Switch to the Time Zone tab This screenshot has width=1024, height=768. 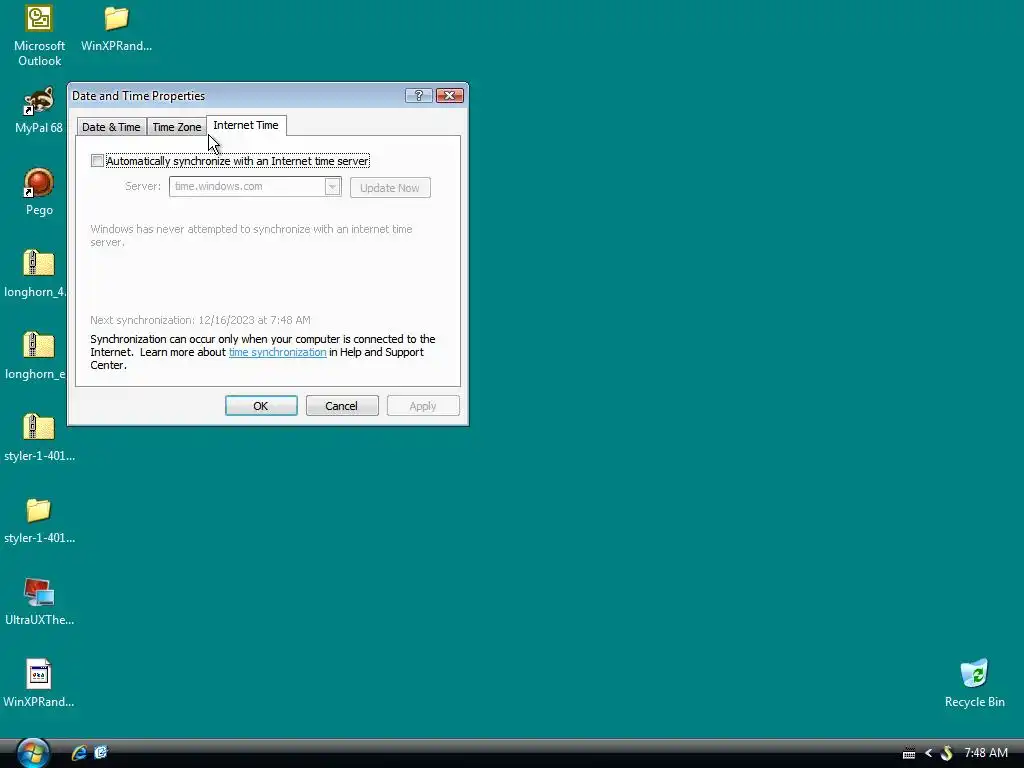point(177,127)
